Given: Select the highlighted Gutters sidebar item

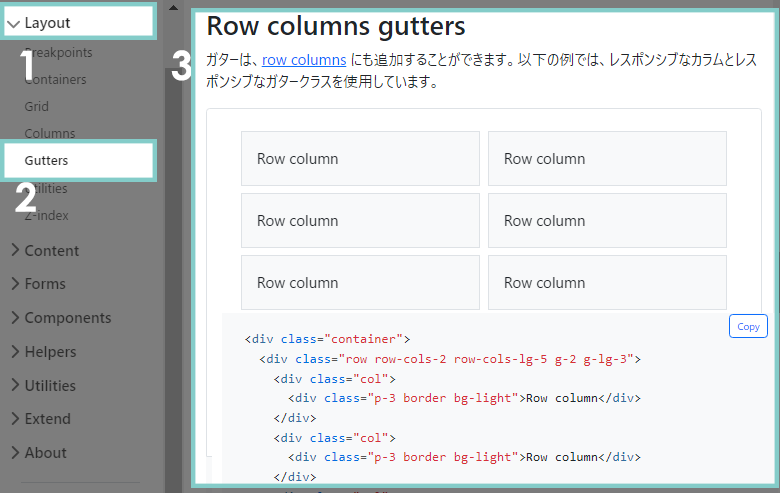Looking at the screenshot, I should 46,160.
